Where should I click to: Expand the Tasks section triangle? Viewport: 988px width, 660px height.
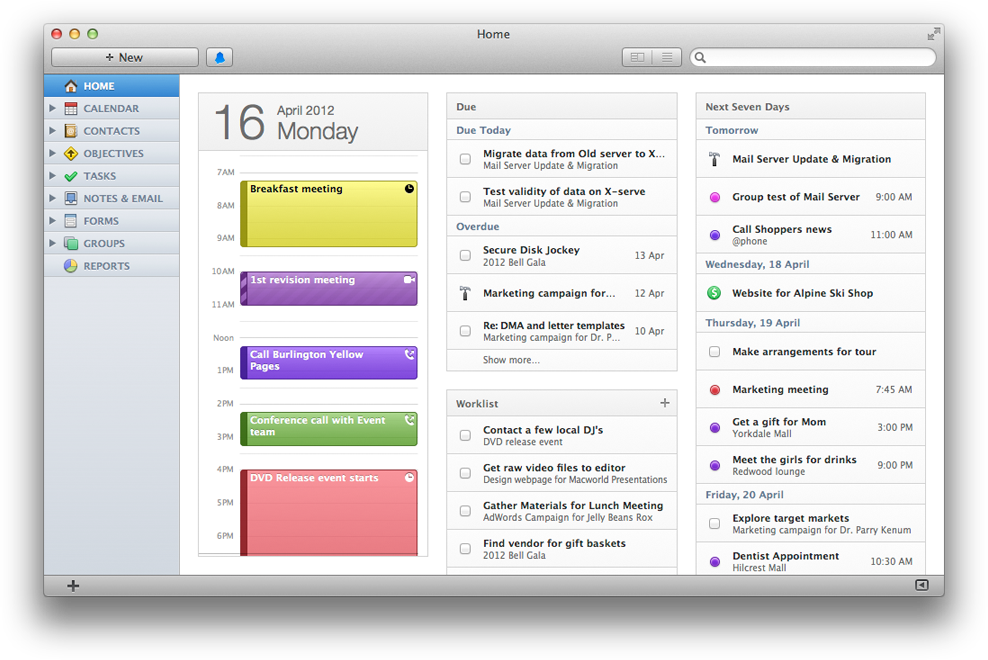tap(53, 176)
